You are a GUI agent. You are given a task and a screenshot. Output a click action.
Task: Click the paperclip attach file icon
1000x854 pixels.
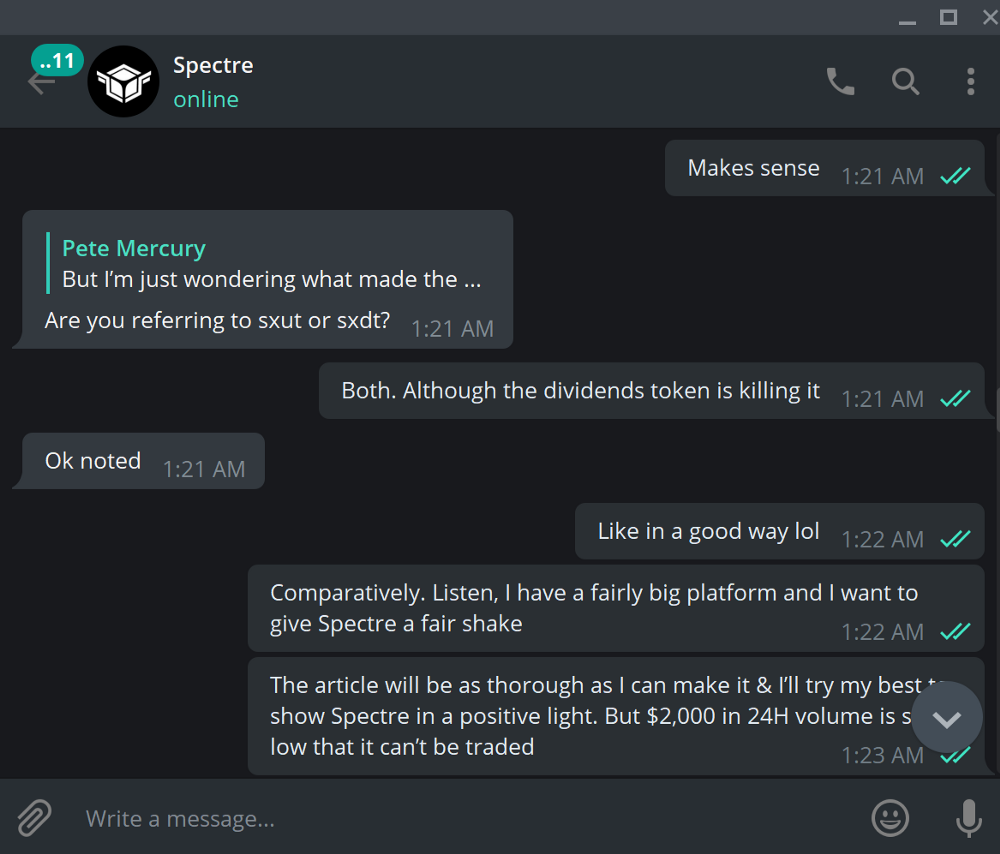coord(34,818)
